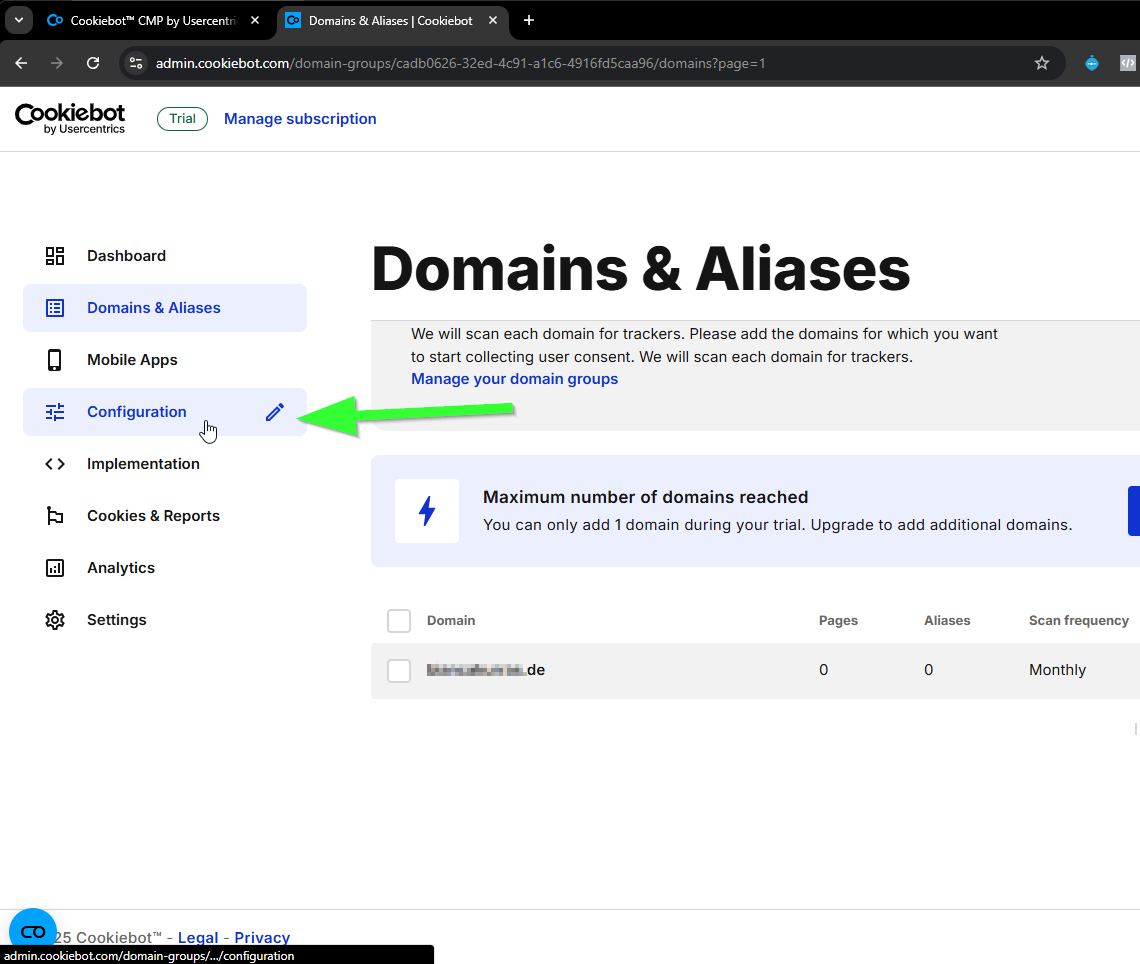Image resolution: width=1140 pixels, height=964 pixels.
Task: Open the Dashboard grid icon
Action: 55,256
